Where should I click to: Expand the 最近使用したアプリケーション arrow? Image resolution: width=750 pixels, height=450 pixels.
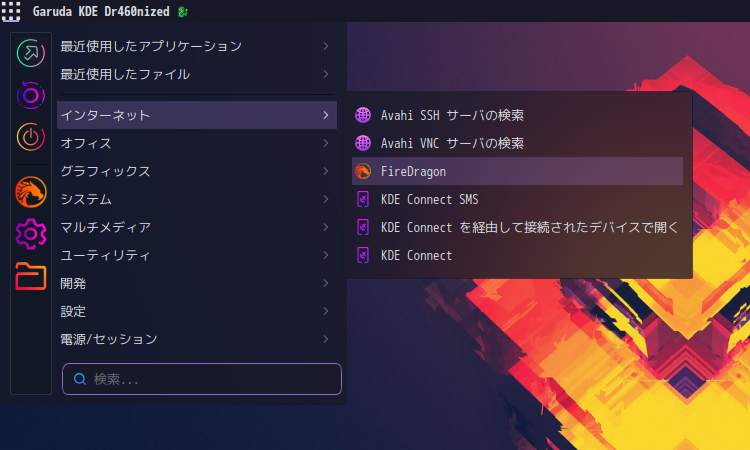(326, 46)
